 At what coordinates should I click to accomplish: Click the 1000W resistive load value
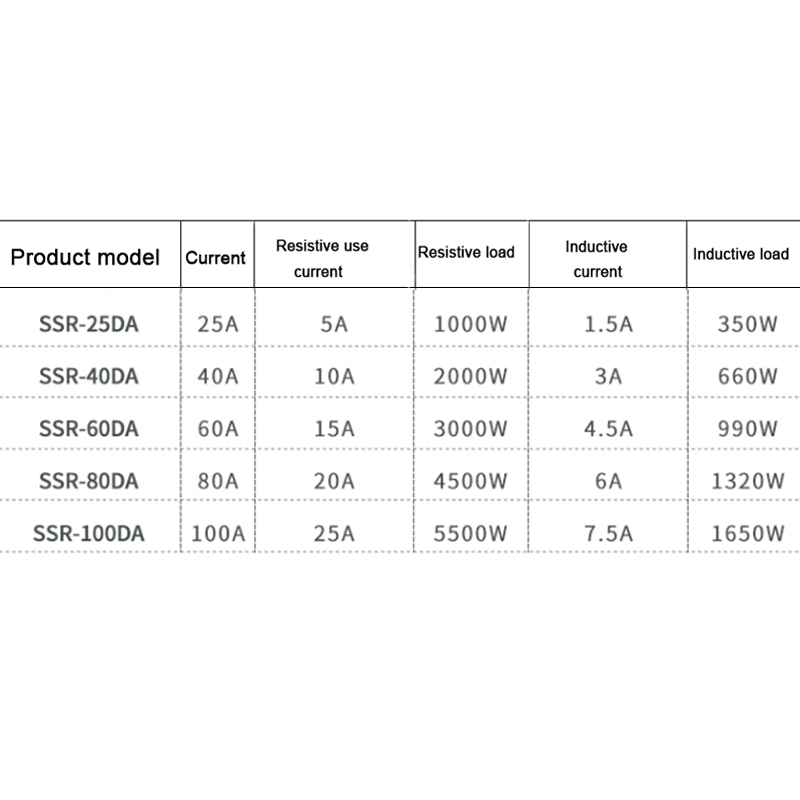click(x=472, y=324)
